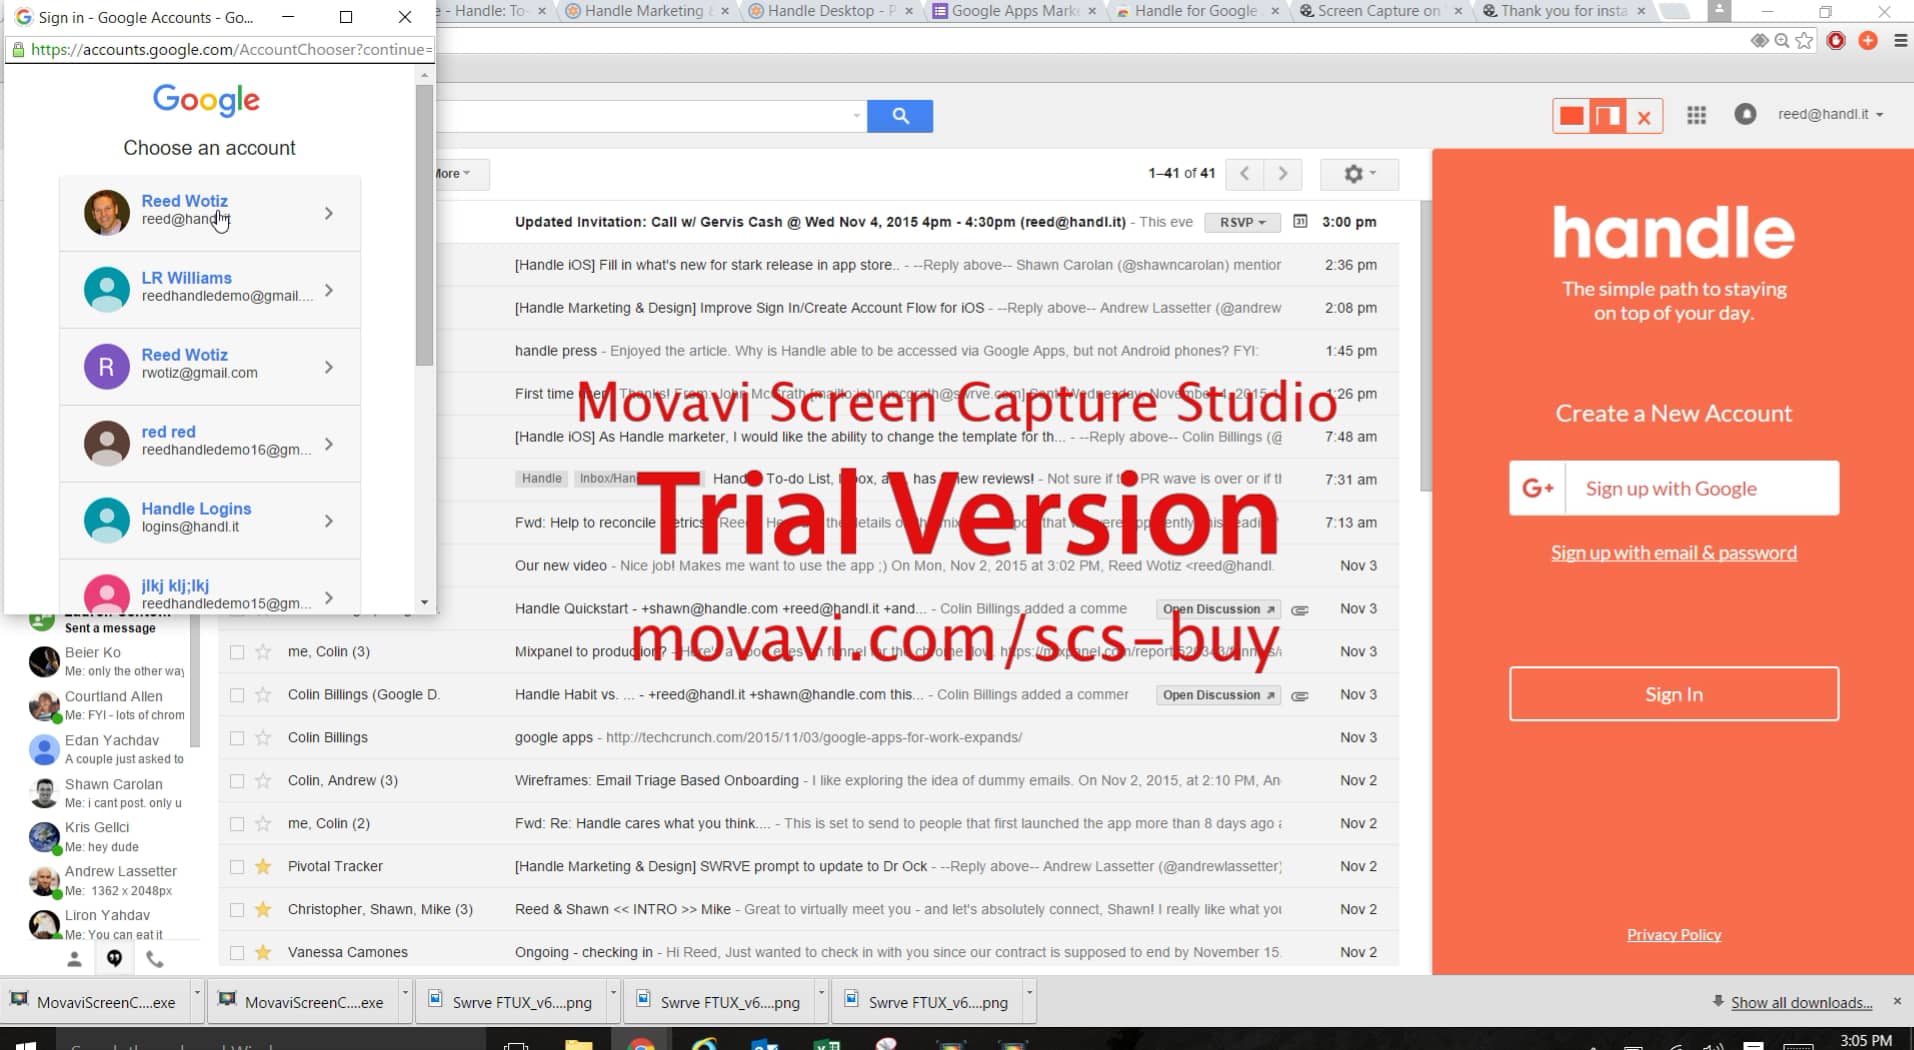Click the Sign In button on the Handle panel
This screenshot has width=1914, height=1050.
1672,694
